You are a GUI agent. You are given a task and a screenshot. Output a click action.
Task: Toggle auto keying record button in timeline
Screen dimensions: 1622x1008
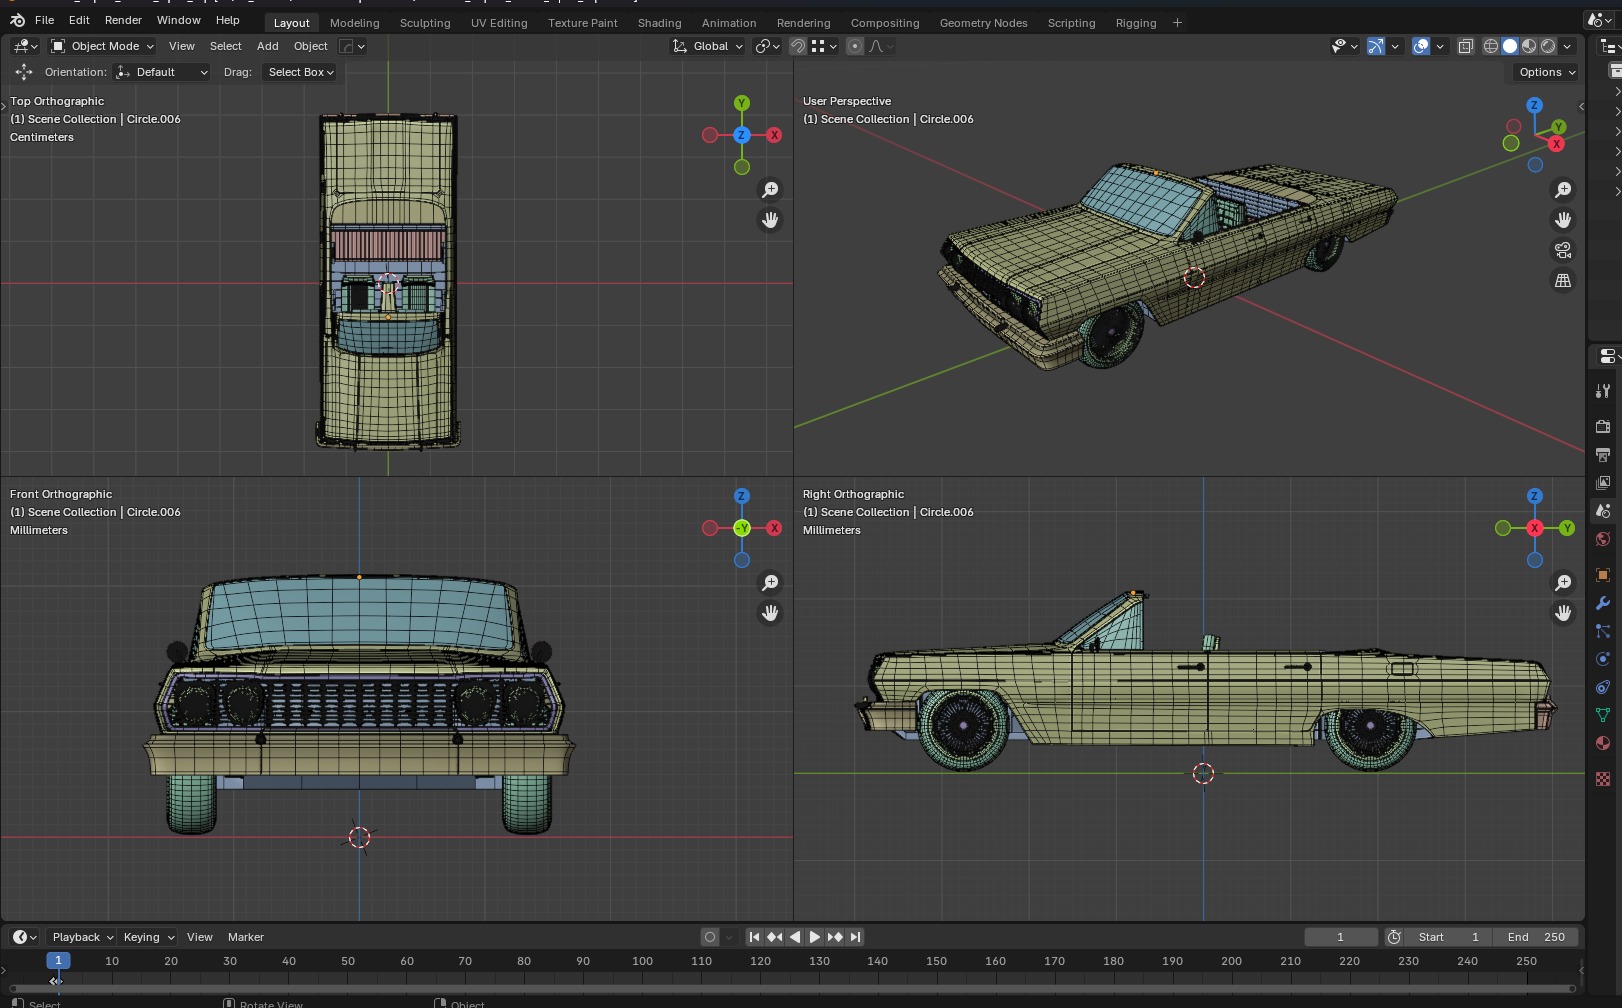point(710,937)
